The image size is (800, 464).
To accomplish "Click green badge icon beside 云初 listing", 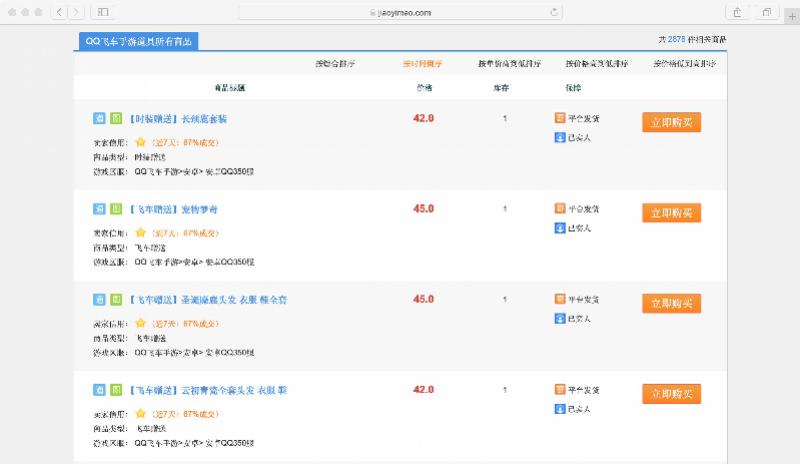I will (x=116, y=390).
